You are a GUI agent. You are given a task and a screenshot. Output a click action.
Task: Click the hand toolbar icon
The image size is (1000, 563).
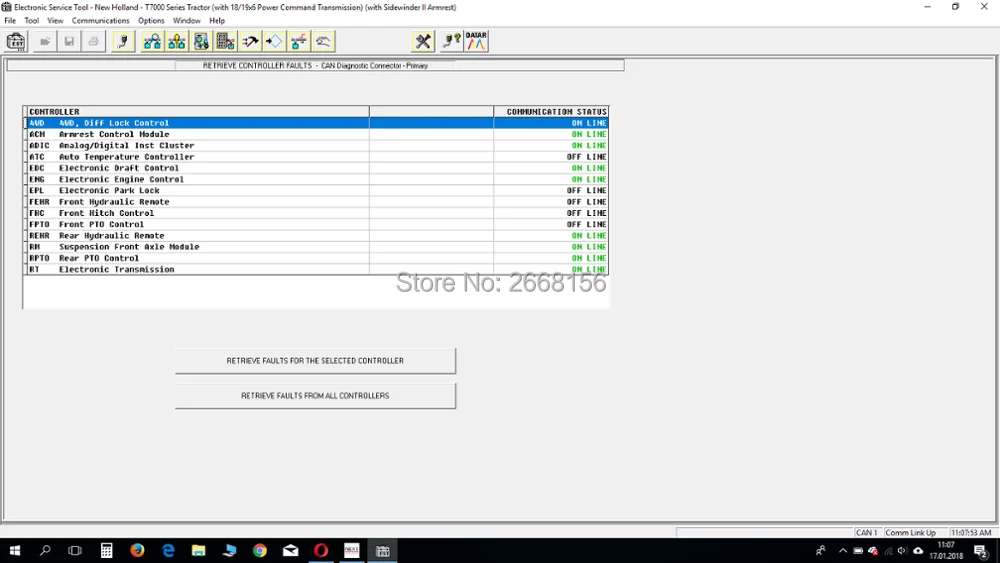[323, 42]
